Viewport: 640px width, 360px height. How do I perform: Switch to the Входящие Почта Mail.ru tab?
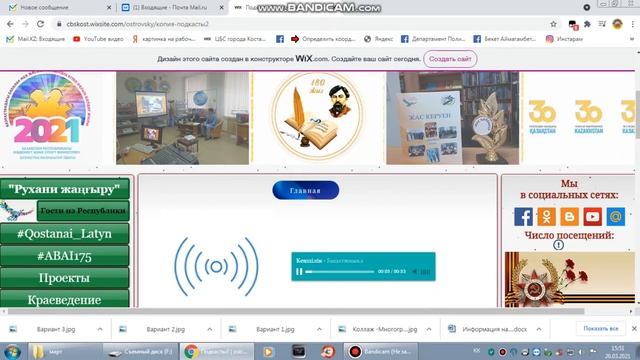tap(172, 7)
